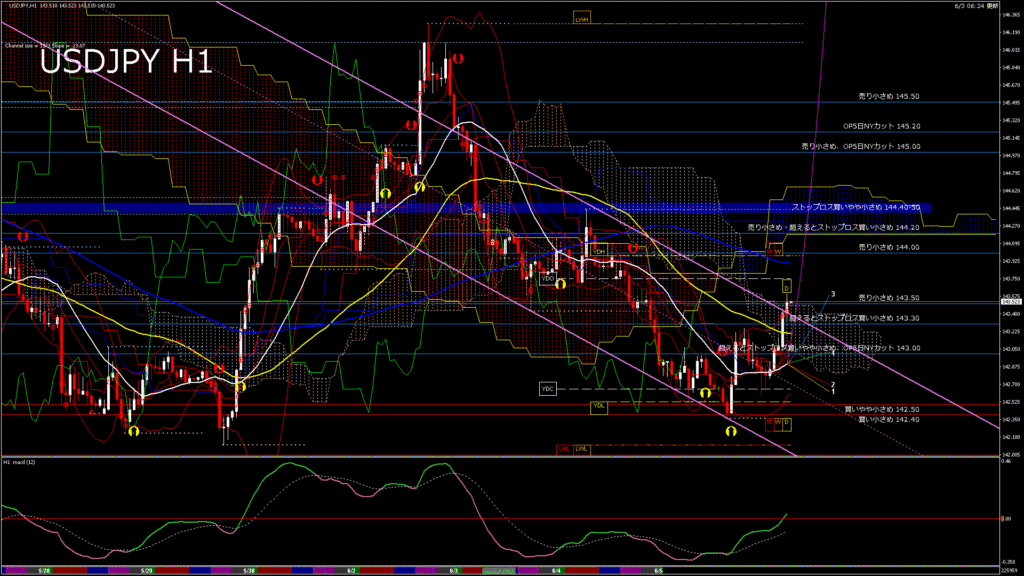Click the yellow up-arrow below the lowest recent candle
The width and height of the screenshot is (1024, 576).
[731, 431]
